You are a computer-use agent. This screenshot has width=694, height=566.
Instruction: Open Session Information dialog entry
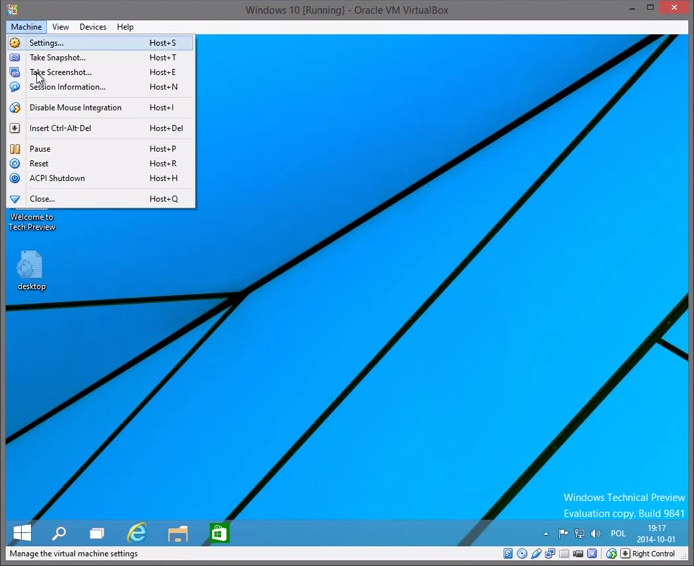[100, 87]
